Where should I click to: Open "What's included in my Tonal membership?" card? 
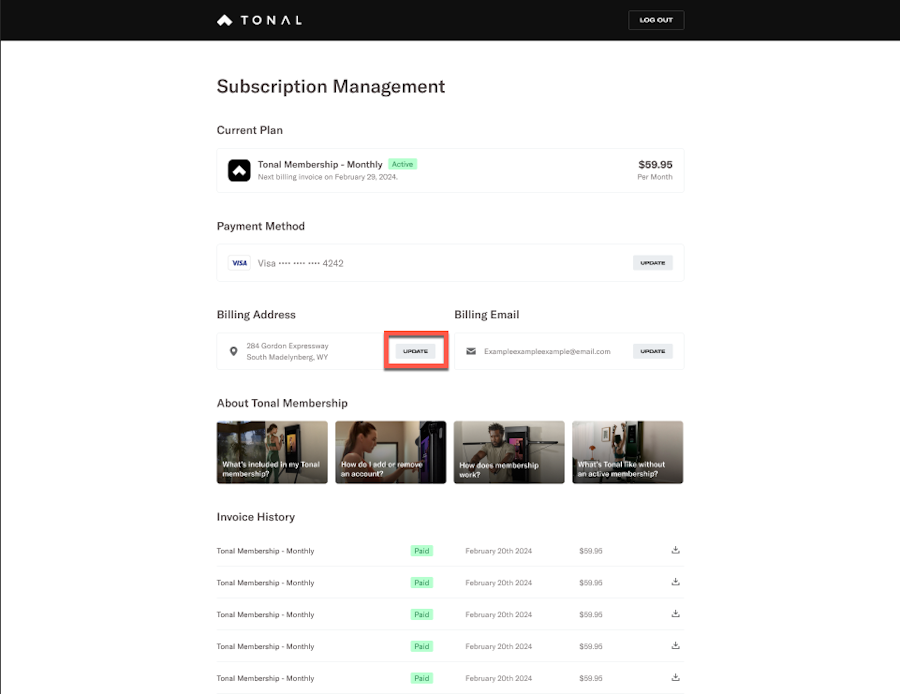click(x=272, y=452)
